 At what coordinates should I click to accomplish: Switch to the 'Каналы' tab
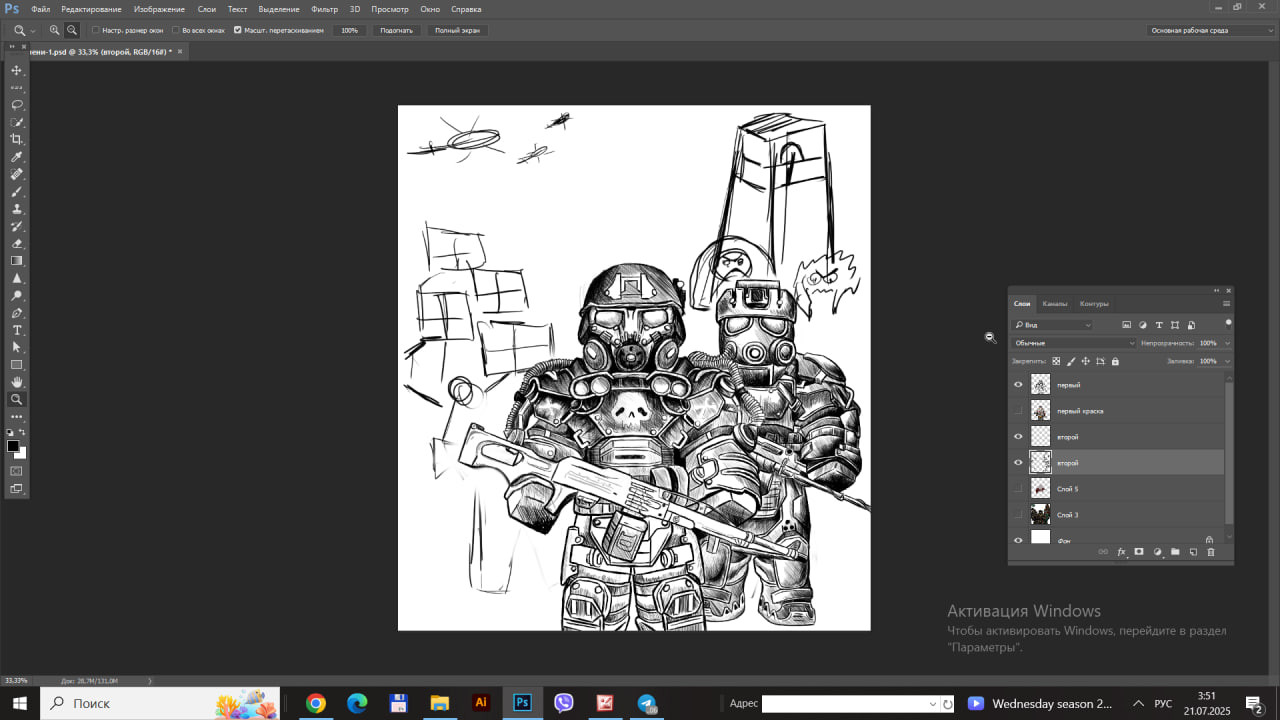pyautogui.click(x=1055, y=304)
